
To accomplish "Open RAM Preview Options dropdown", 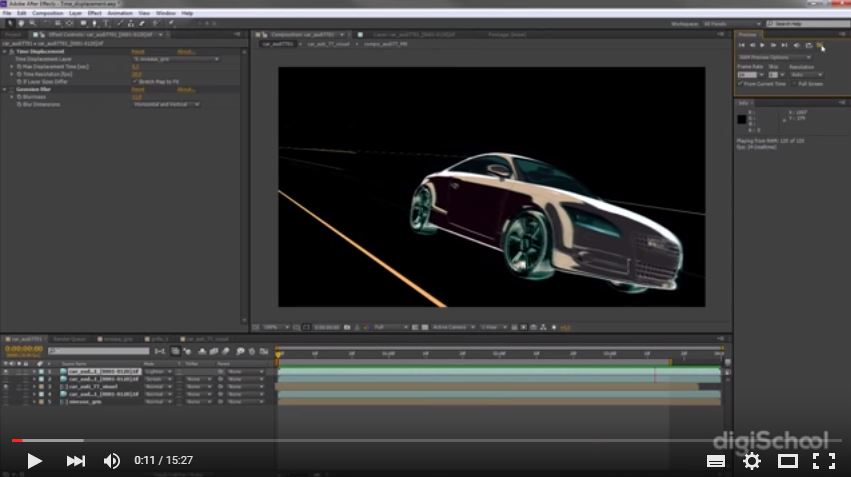I will (774, 57).
